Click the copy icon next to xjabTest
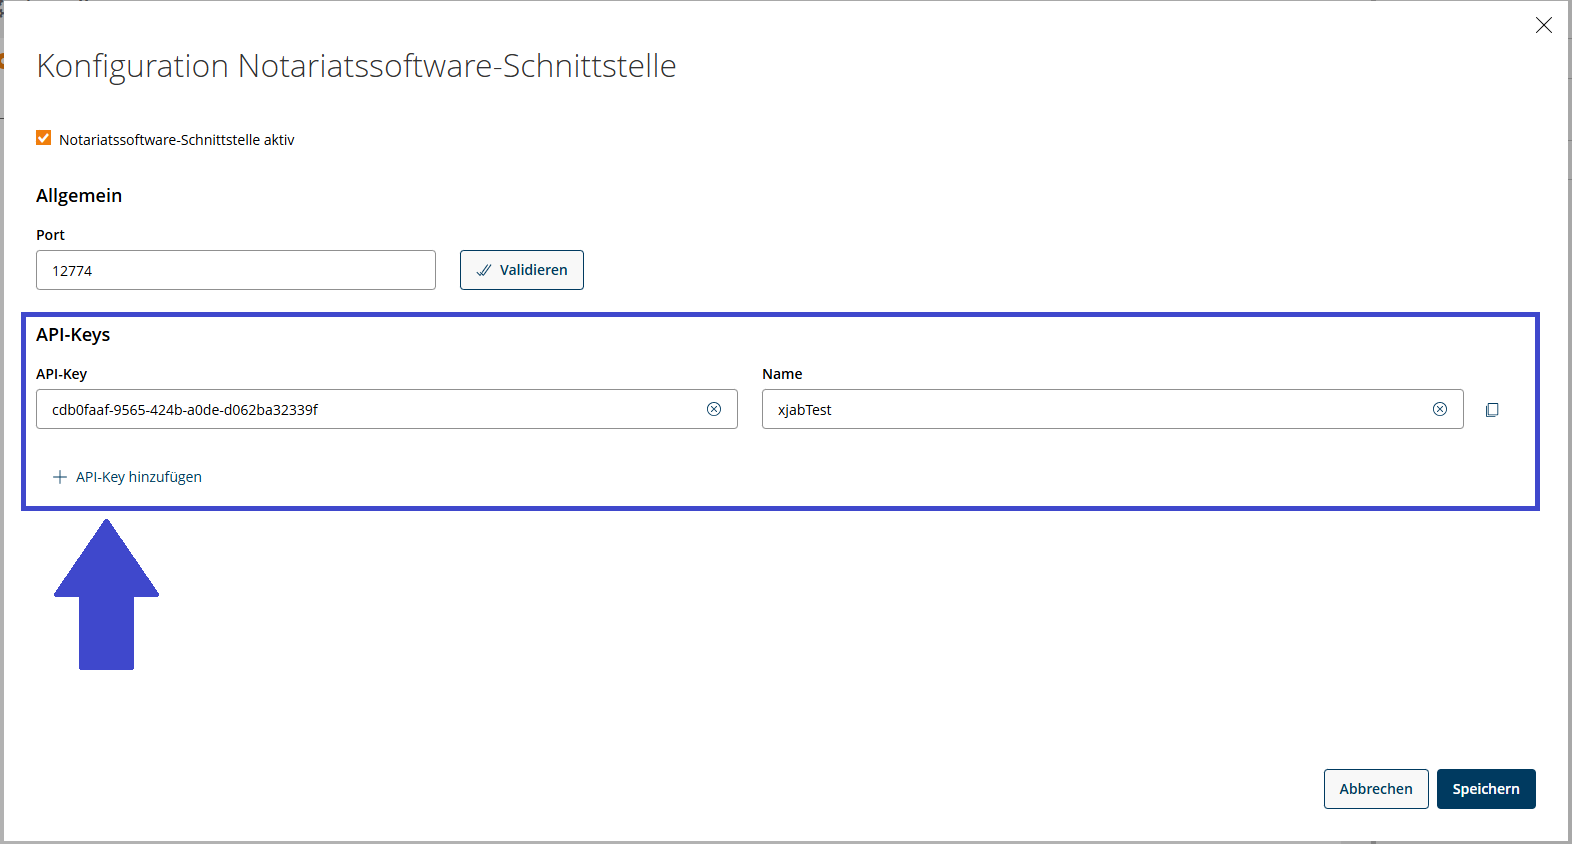The width and height of the screenshot is (1572, 844). (x=1492, y=410)
